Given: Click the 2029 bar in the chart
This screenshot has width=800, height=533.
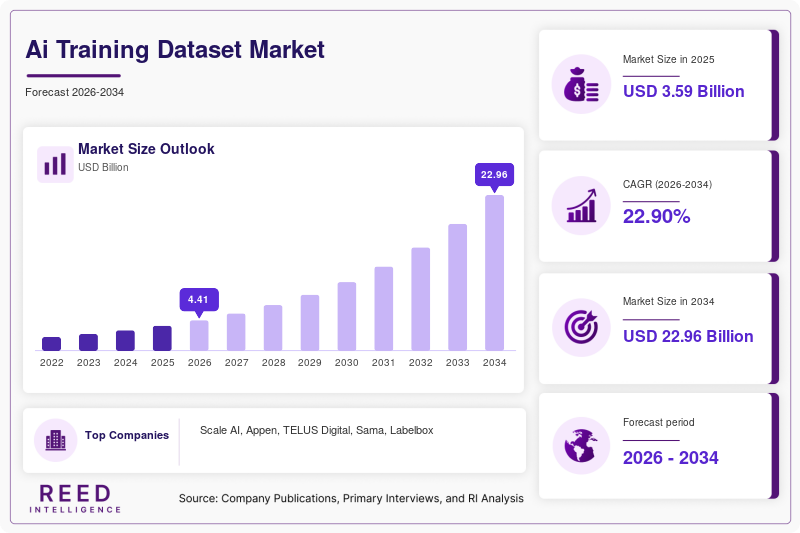Looking at the screenshot, I should click(310, 323).
